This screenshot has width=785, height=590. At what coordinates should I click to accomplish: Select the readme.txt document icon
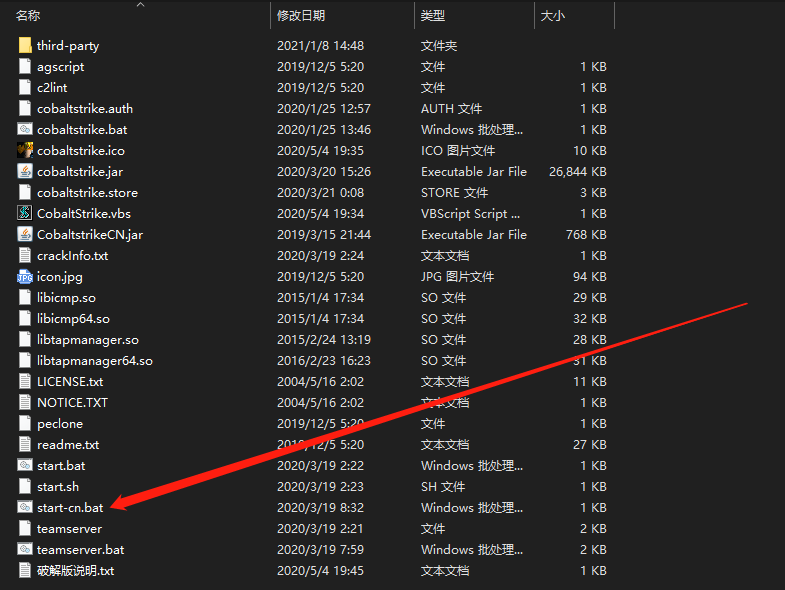25,445
